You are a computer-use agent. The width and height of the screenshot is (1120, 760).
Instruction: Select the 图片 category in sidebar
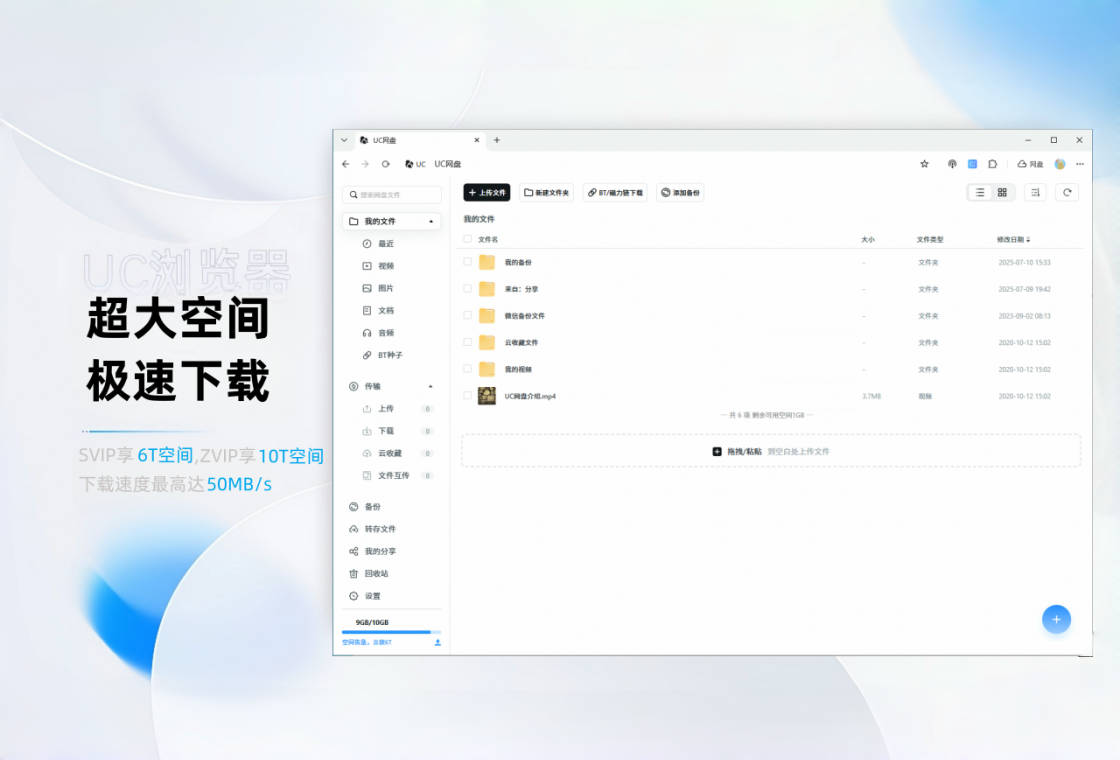(x=385, y=288)
